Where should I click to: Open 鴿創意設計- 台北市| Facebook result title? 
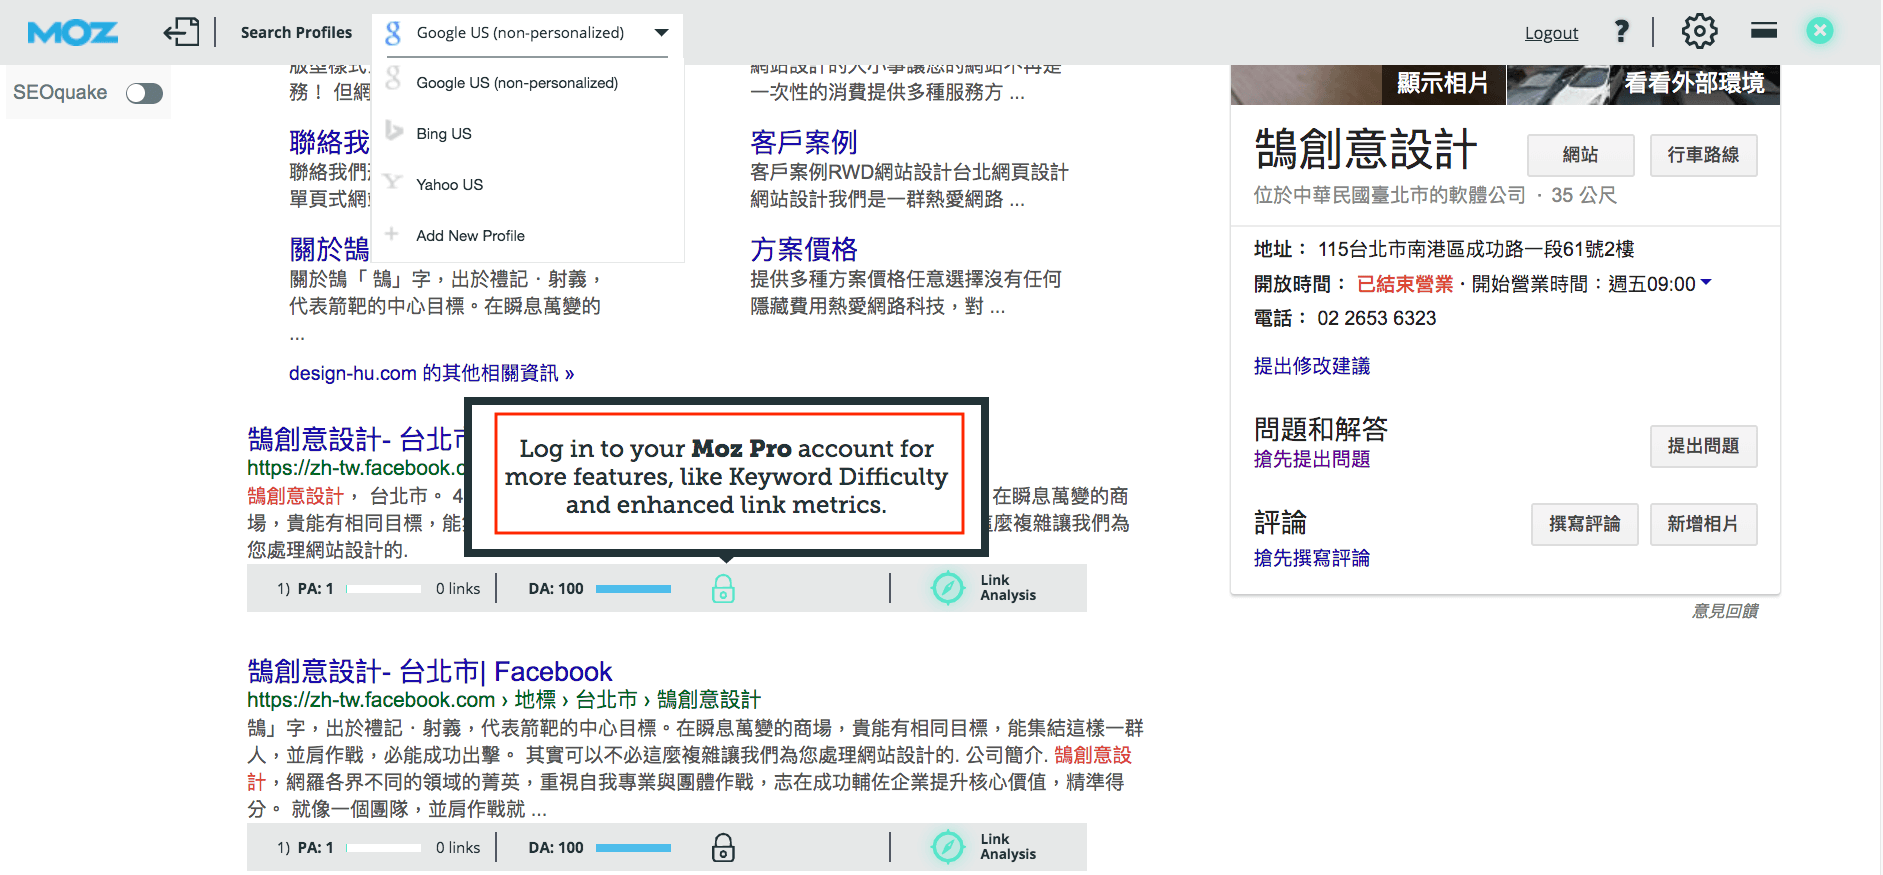(x=429, y=671)
